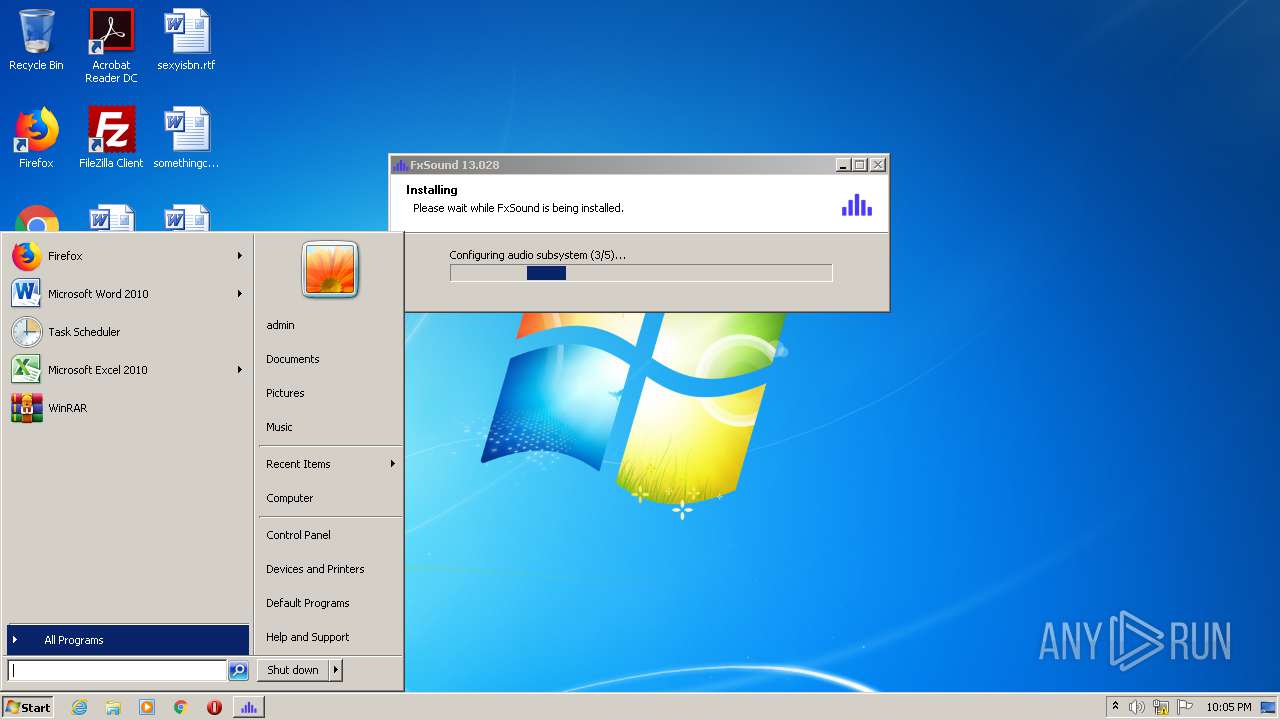The height and width of the screenshot is (720, 1280).
Task: Launch Firefox from Start menu
Action: 128,256
